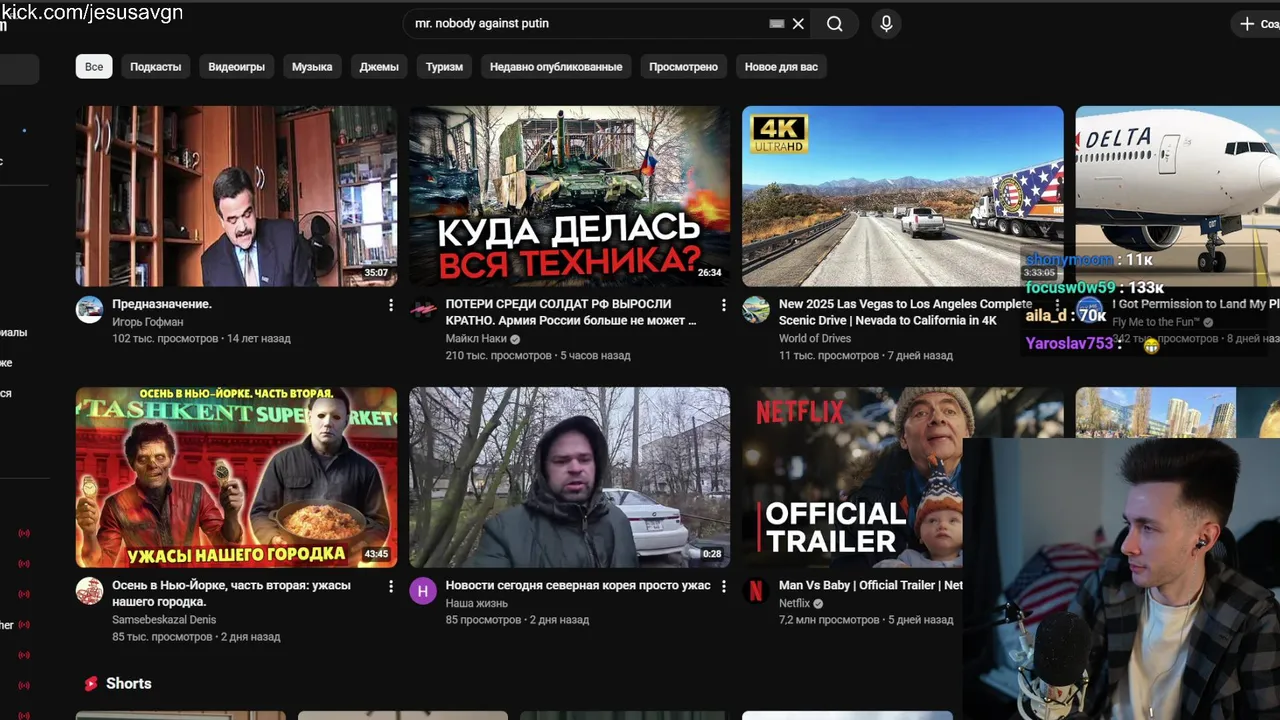Viewport: 1280px width, 720px height.
Task: Select the Подкасты filter chip
Action: [156, 67]
